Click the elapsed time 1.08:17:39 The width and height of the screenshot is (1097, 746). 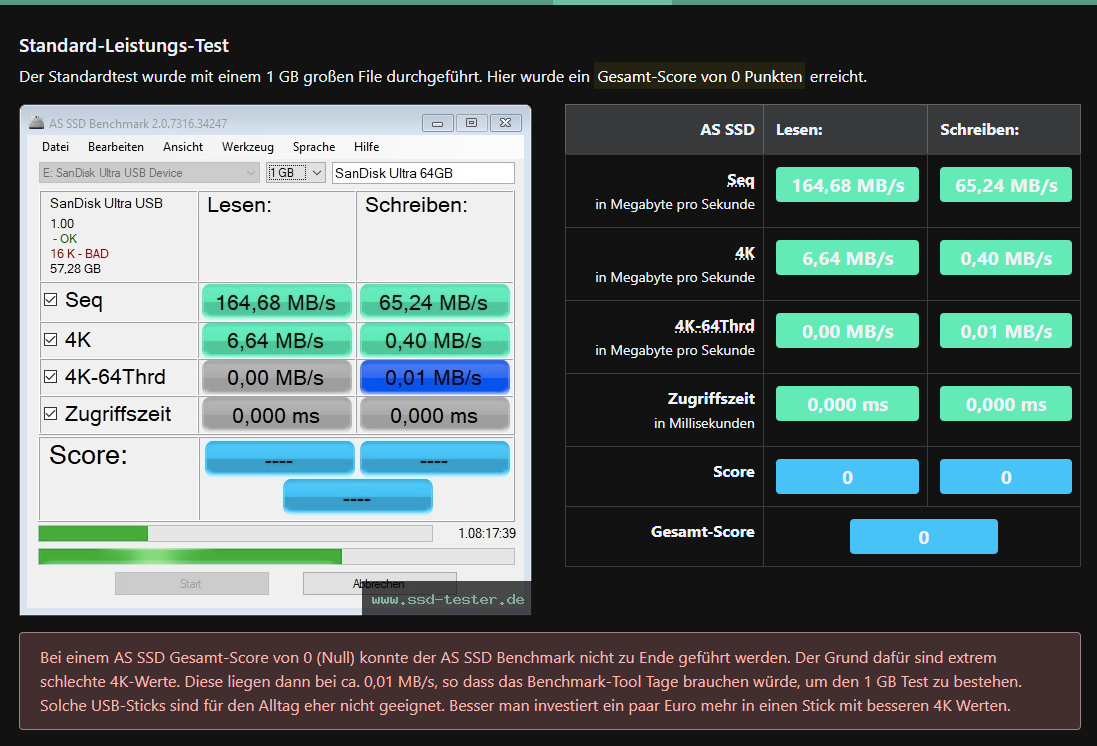487,533
